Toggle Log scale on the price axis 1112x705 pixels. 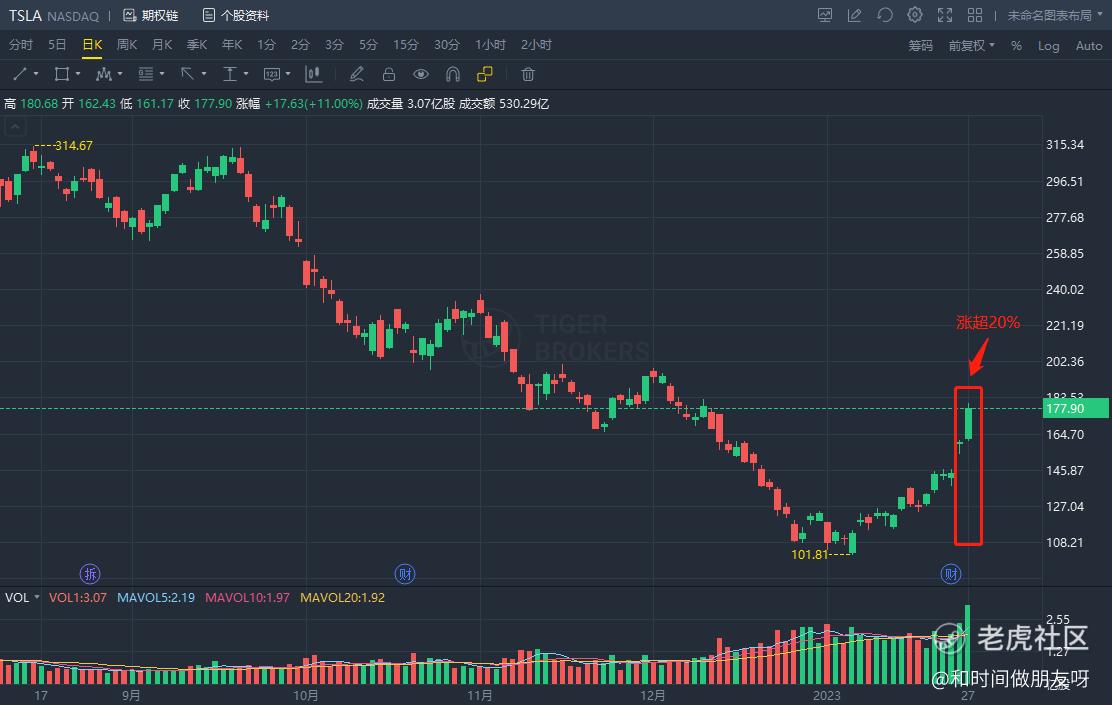point(1048,45)
